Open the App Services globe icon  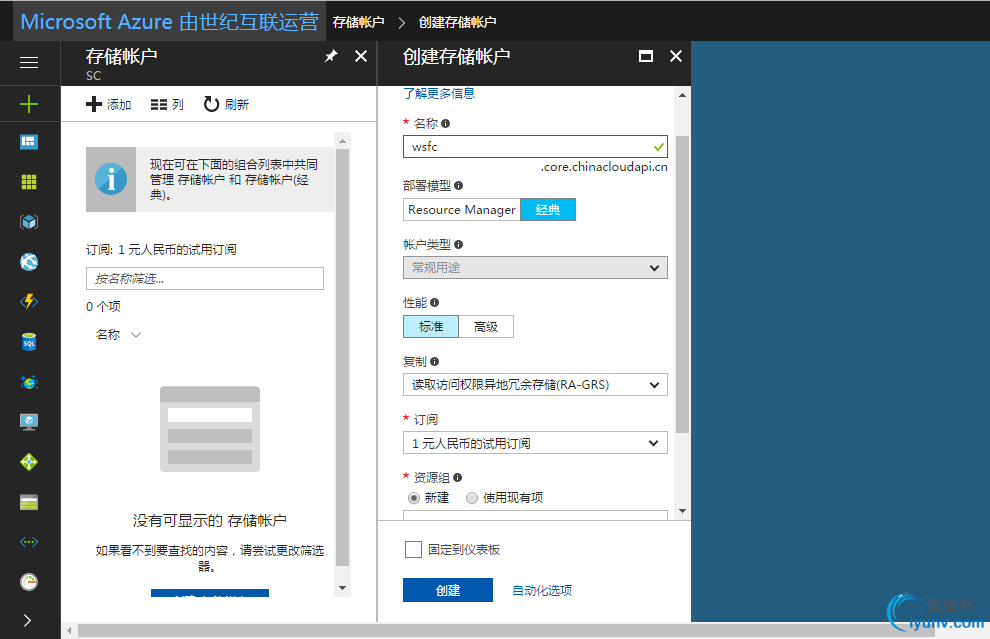pyautogui.click(x=29, y=261)
